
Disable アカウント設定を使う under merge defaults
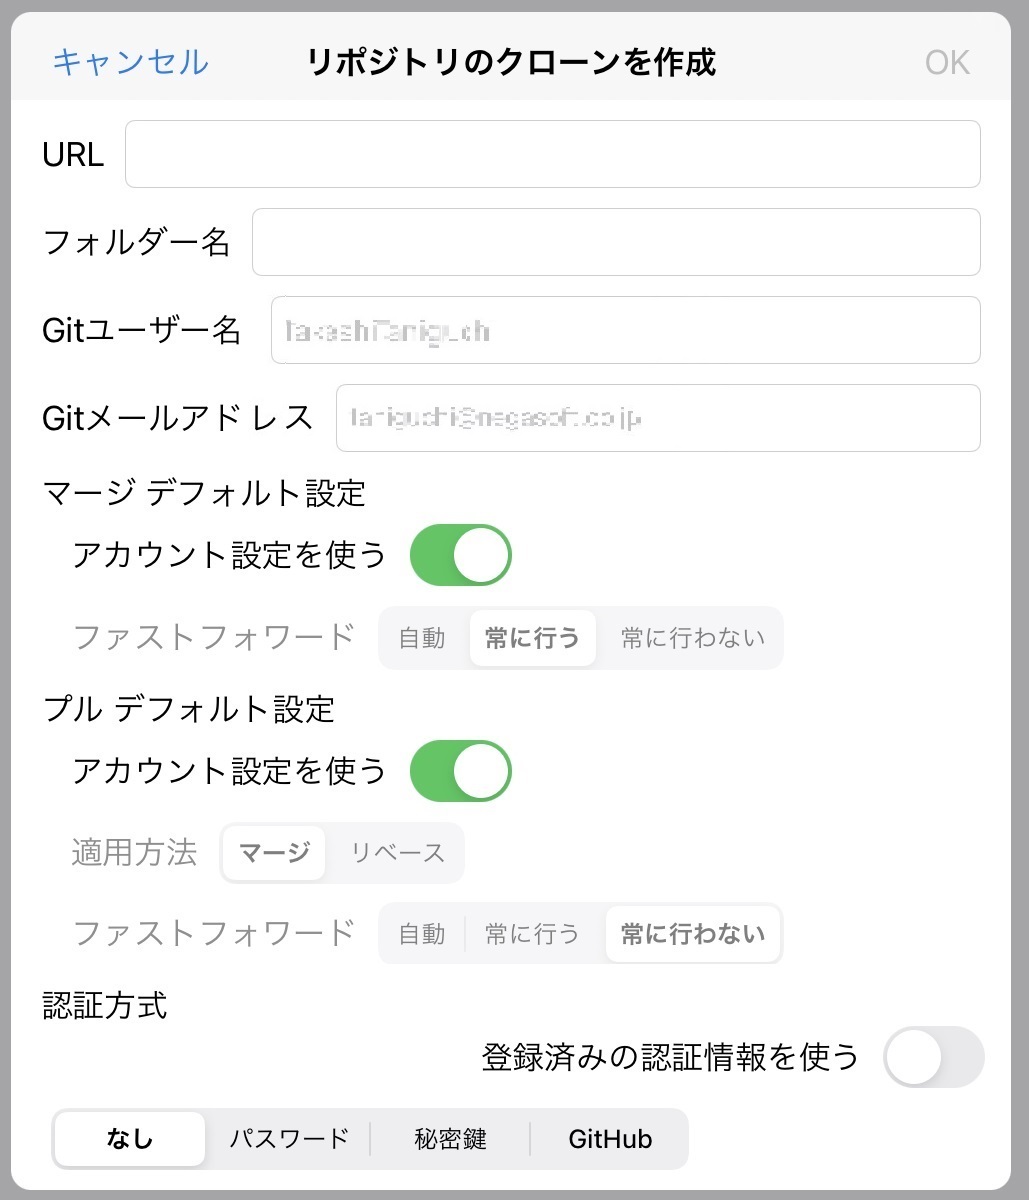pyautogui.click(x=460, y=555)
